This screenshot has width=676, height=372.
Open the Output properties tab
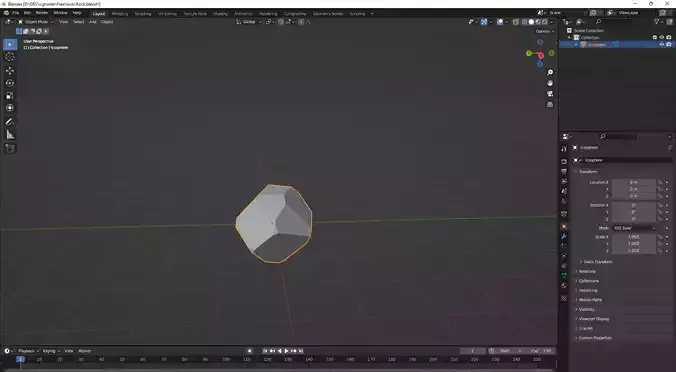(564, 172)
